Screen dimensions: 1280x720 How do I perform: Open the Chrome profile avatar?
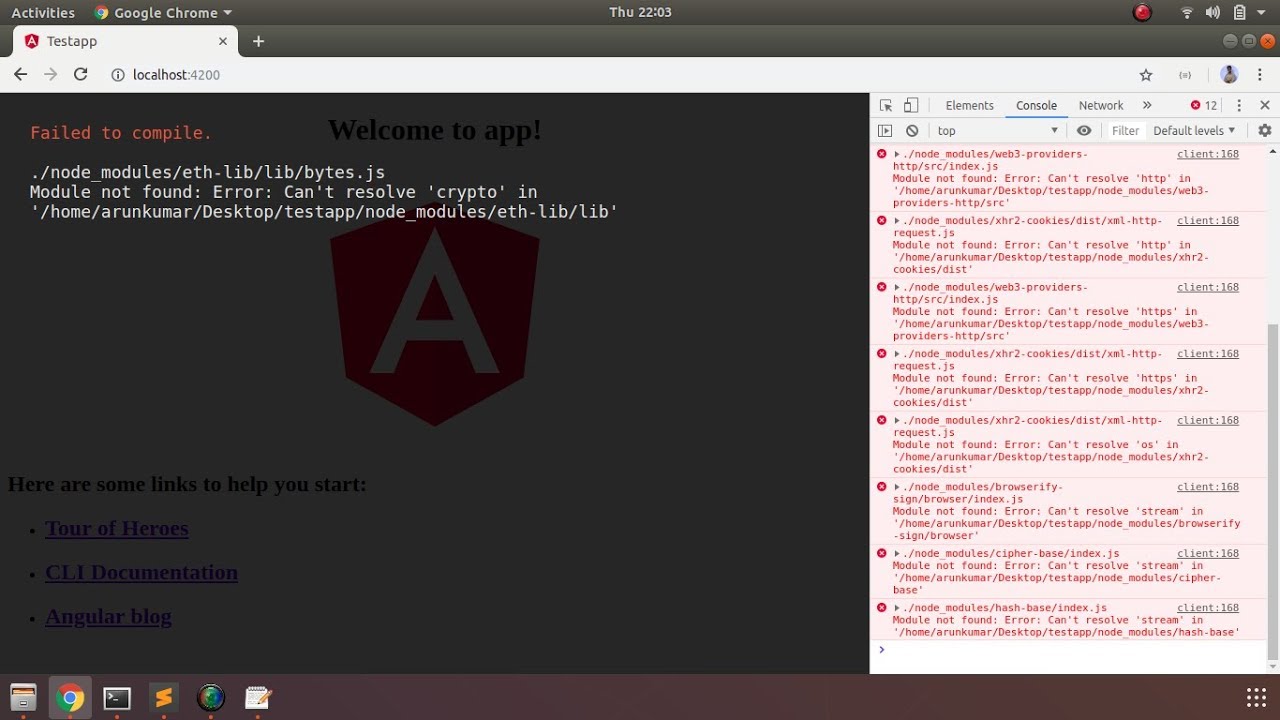(1230, 75)
